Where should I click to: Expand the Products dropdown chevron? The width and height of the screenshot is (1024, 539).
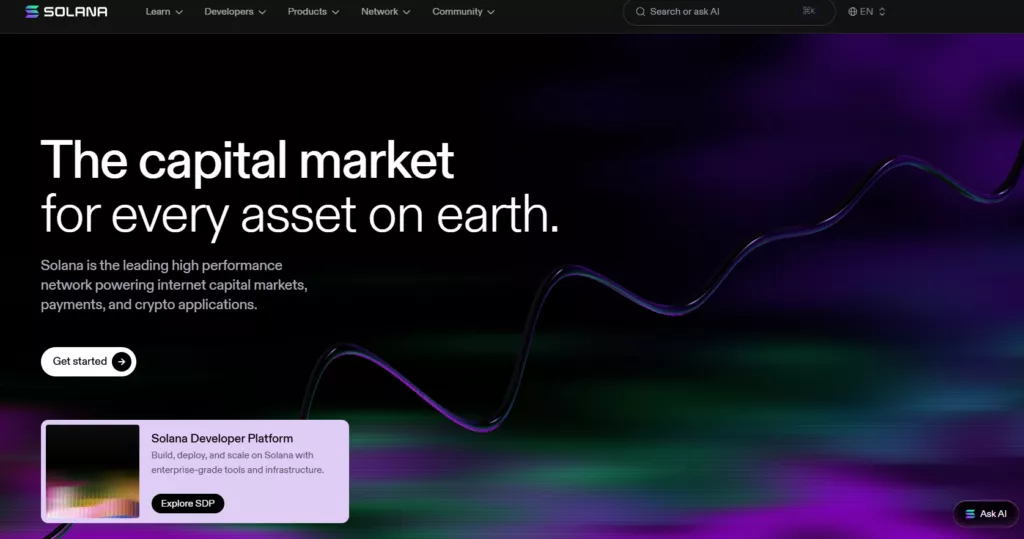tap(335, 12)
